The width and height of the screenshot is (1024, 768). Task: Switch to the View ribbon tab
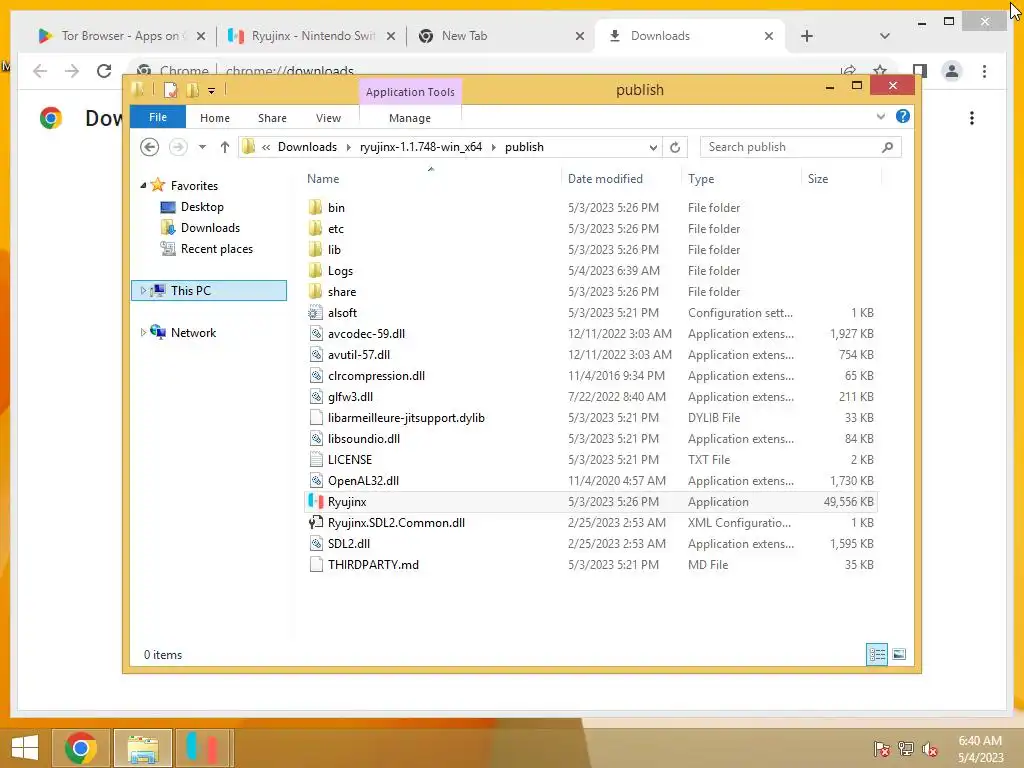(328, 118)
